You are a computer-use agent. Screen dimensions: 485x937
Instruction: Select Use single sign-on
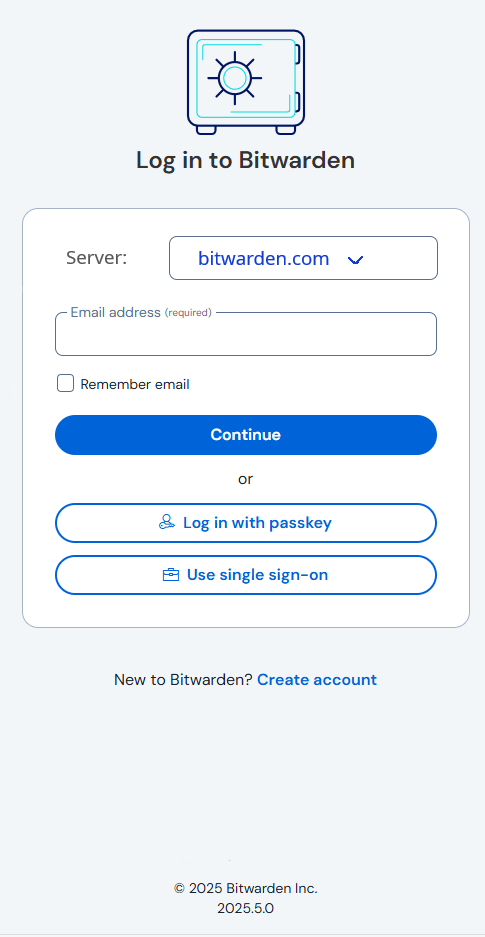pyautogui.click(x=245, y=575)
